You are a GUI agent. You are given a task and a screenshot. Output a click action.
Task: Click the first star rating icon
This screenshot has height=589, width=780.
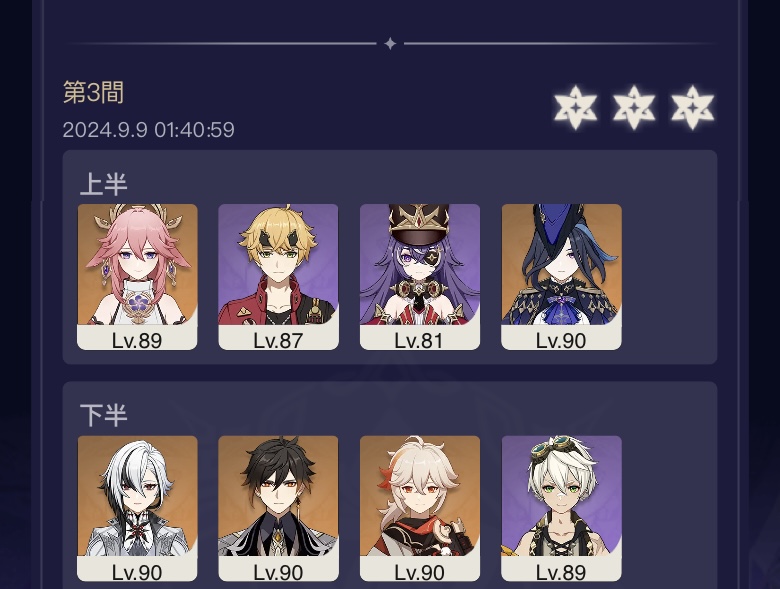tap(576, 107)
